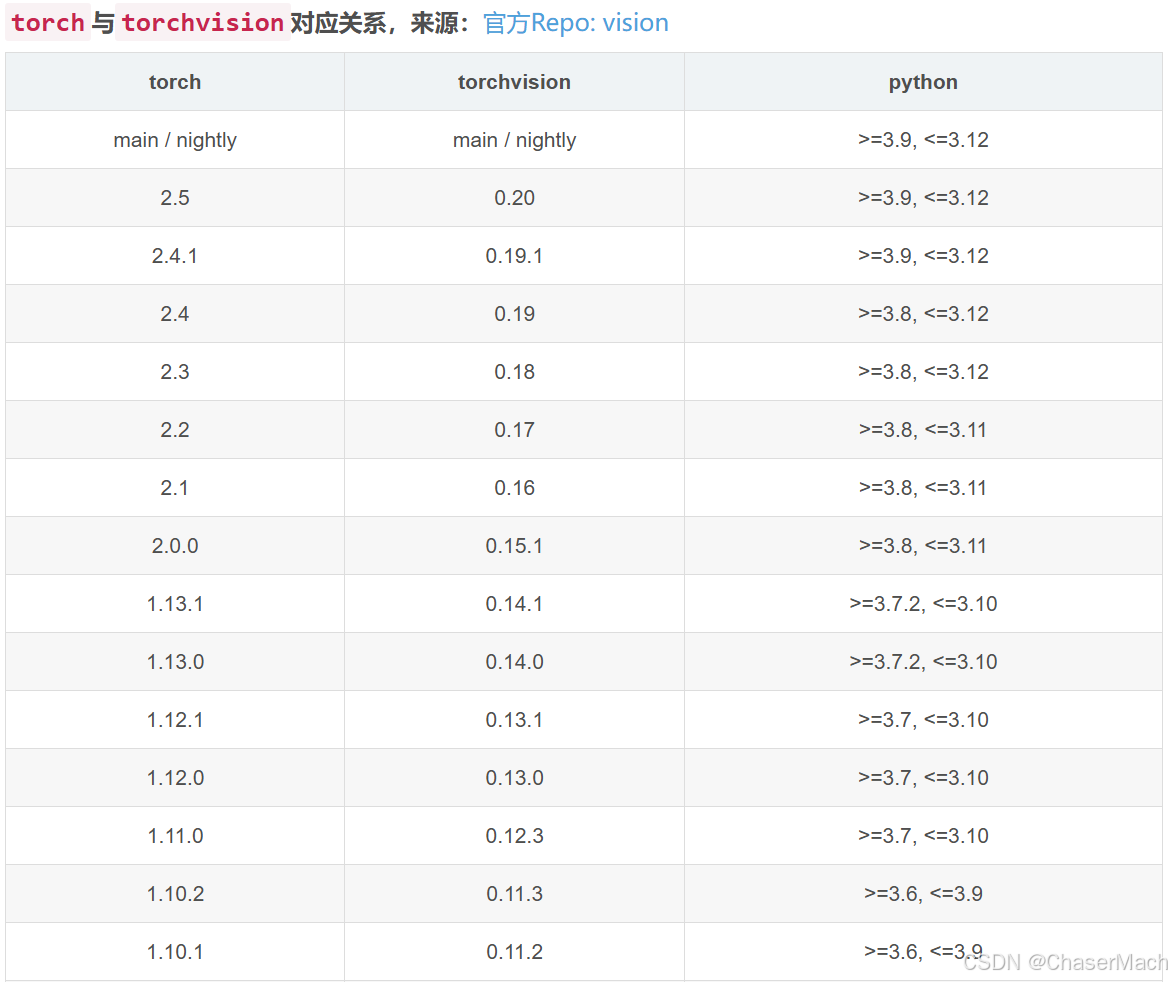Select main / nightly in the torch column
This screenshot has width=1172, height=982.
click(175, 140)
